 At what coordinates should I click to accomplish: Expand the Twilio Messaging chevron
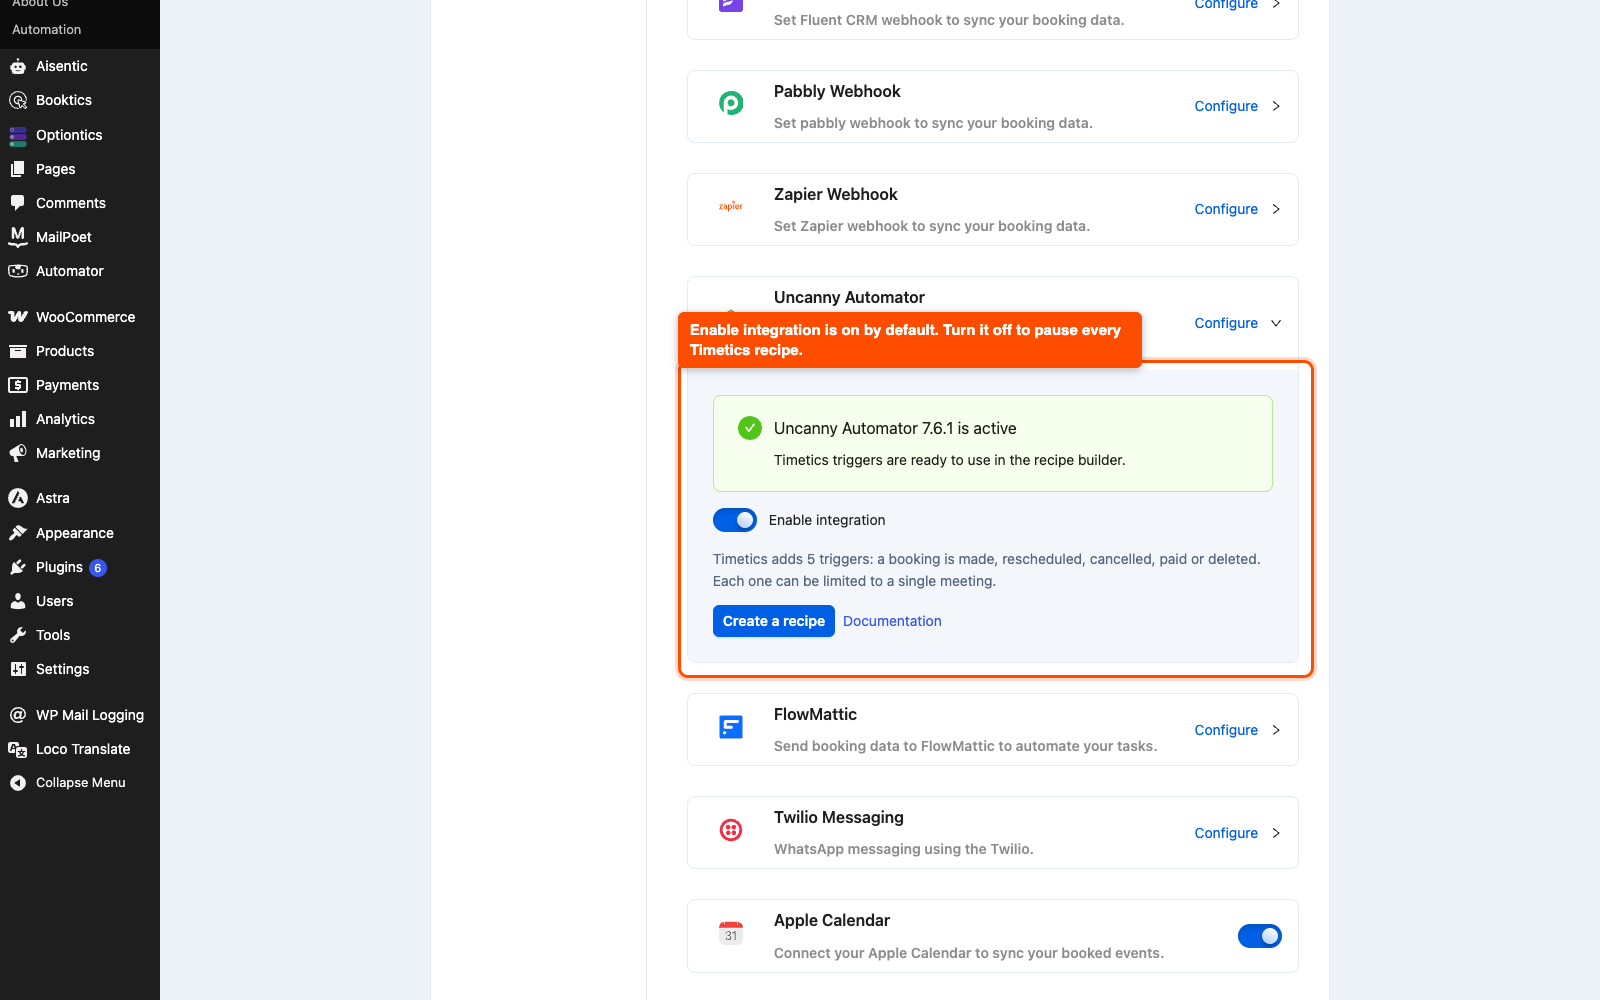coord(1276,833)
